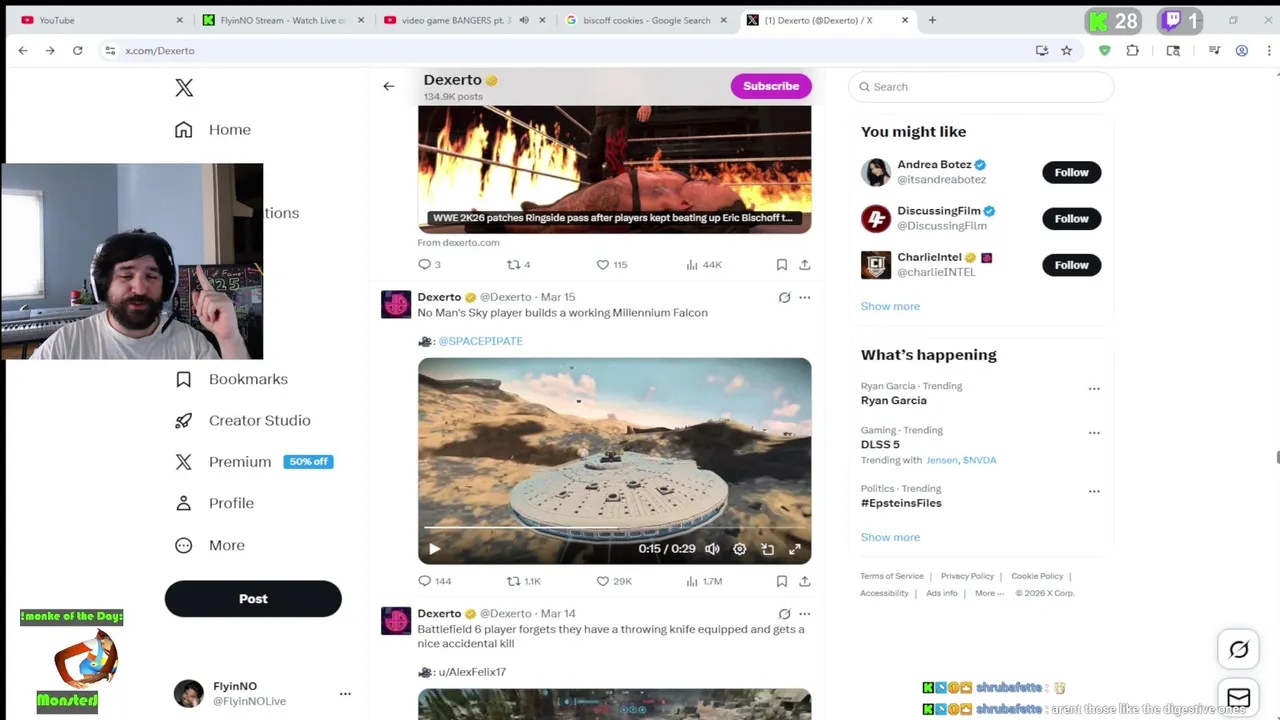Viewport: 1280px width, 720px height.
Task: Open Grok icon on Battlefield 6 post
Action: (x=784, y=614)
